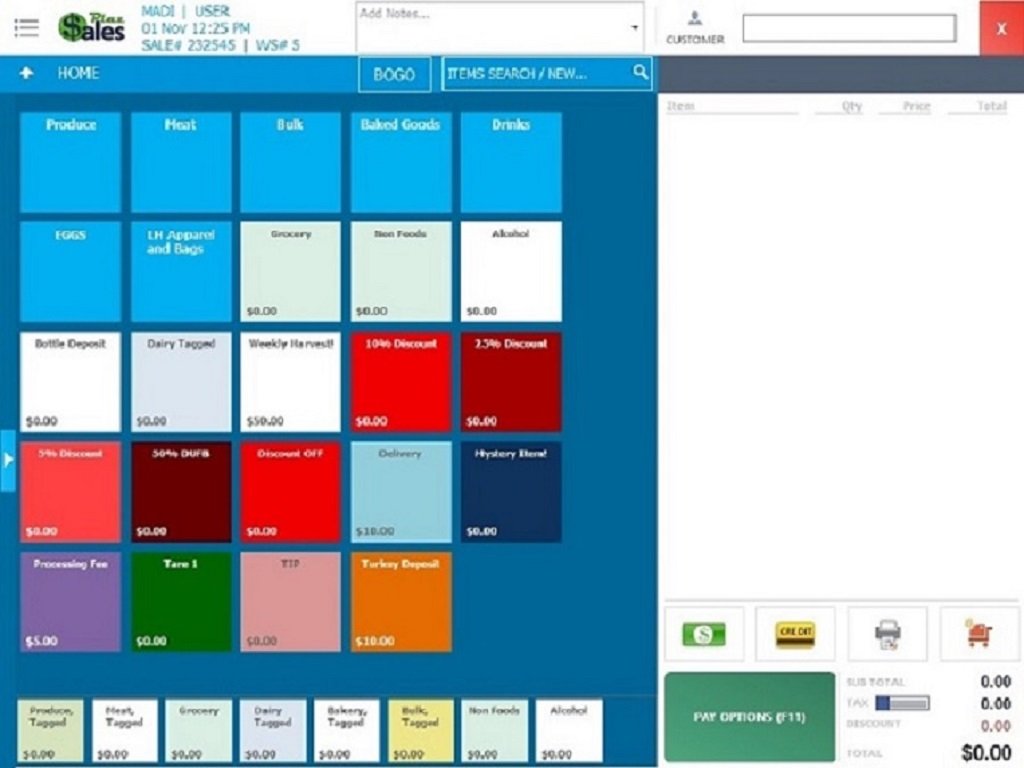Viewport: 1024px width, 768px height.
Task: Click the Pay Options (F11) button
Action: click(x=749, y=717)
